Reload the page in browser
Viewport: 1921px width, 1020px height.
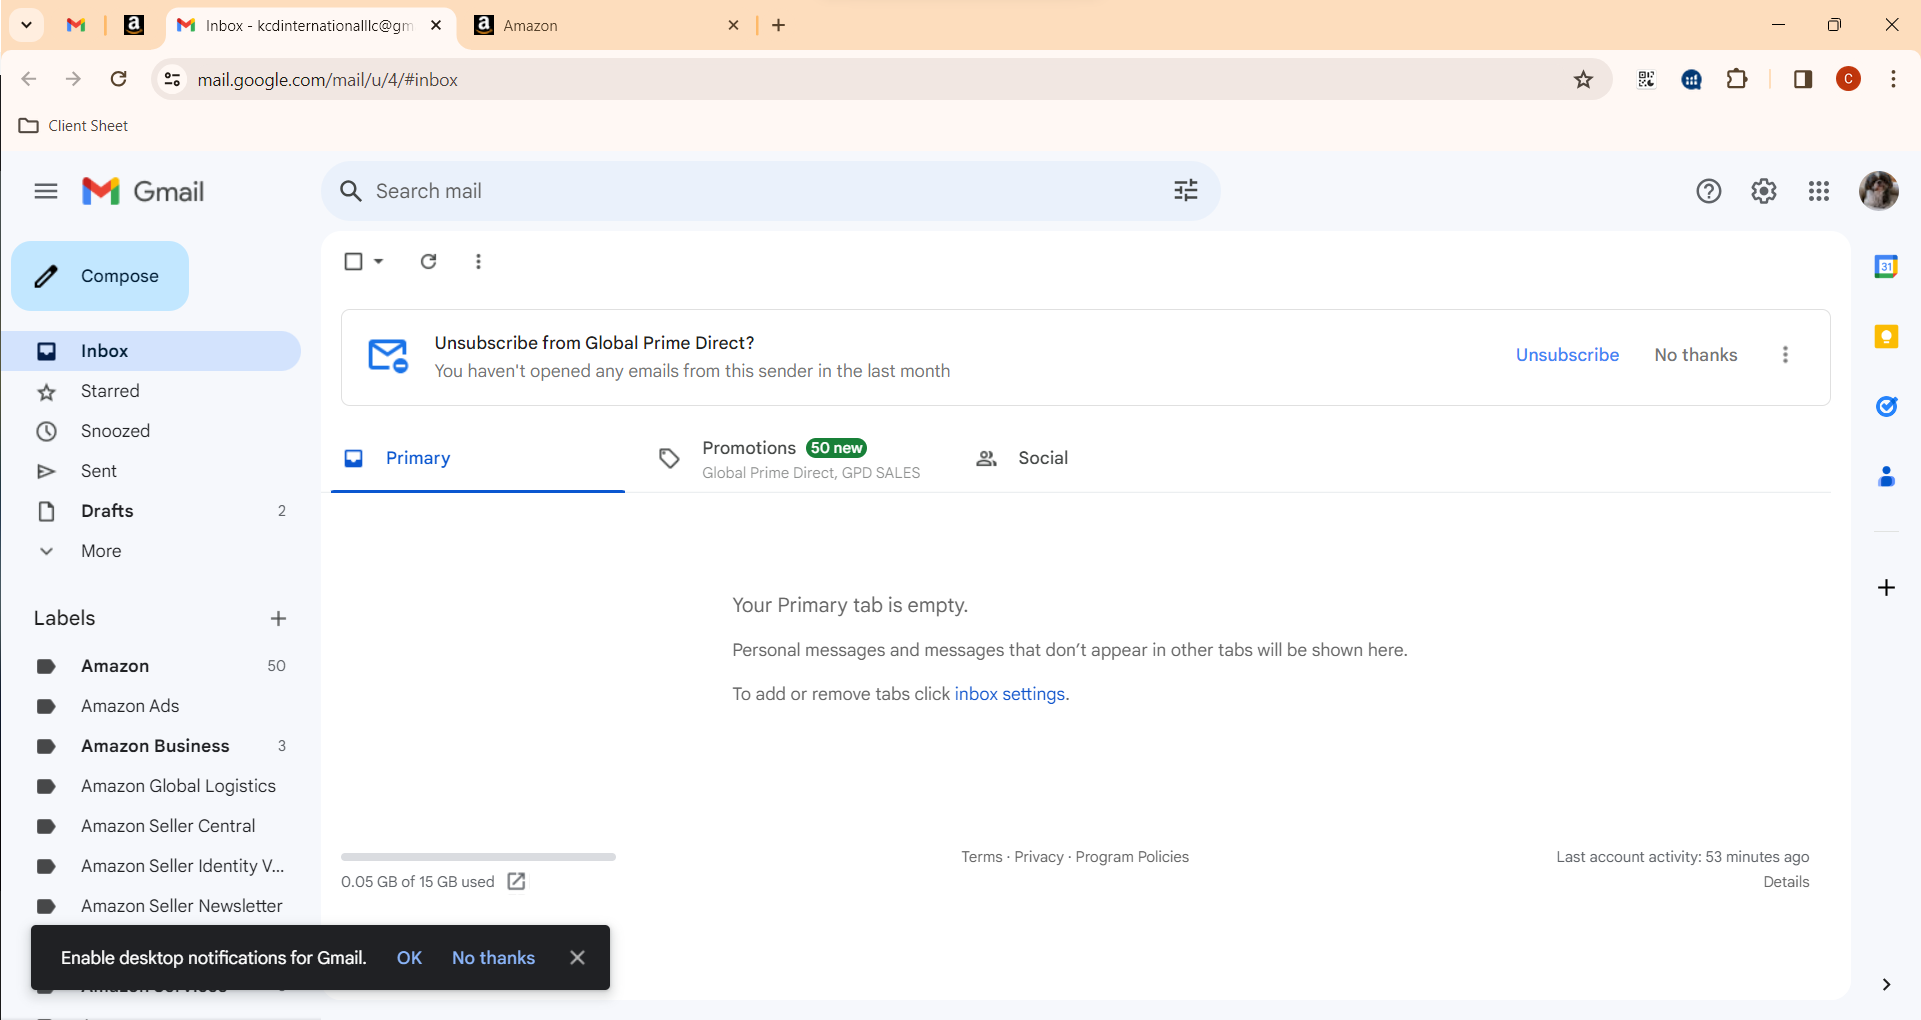coord(118,79)
